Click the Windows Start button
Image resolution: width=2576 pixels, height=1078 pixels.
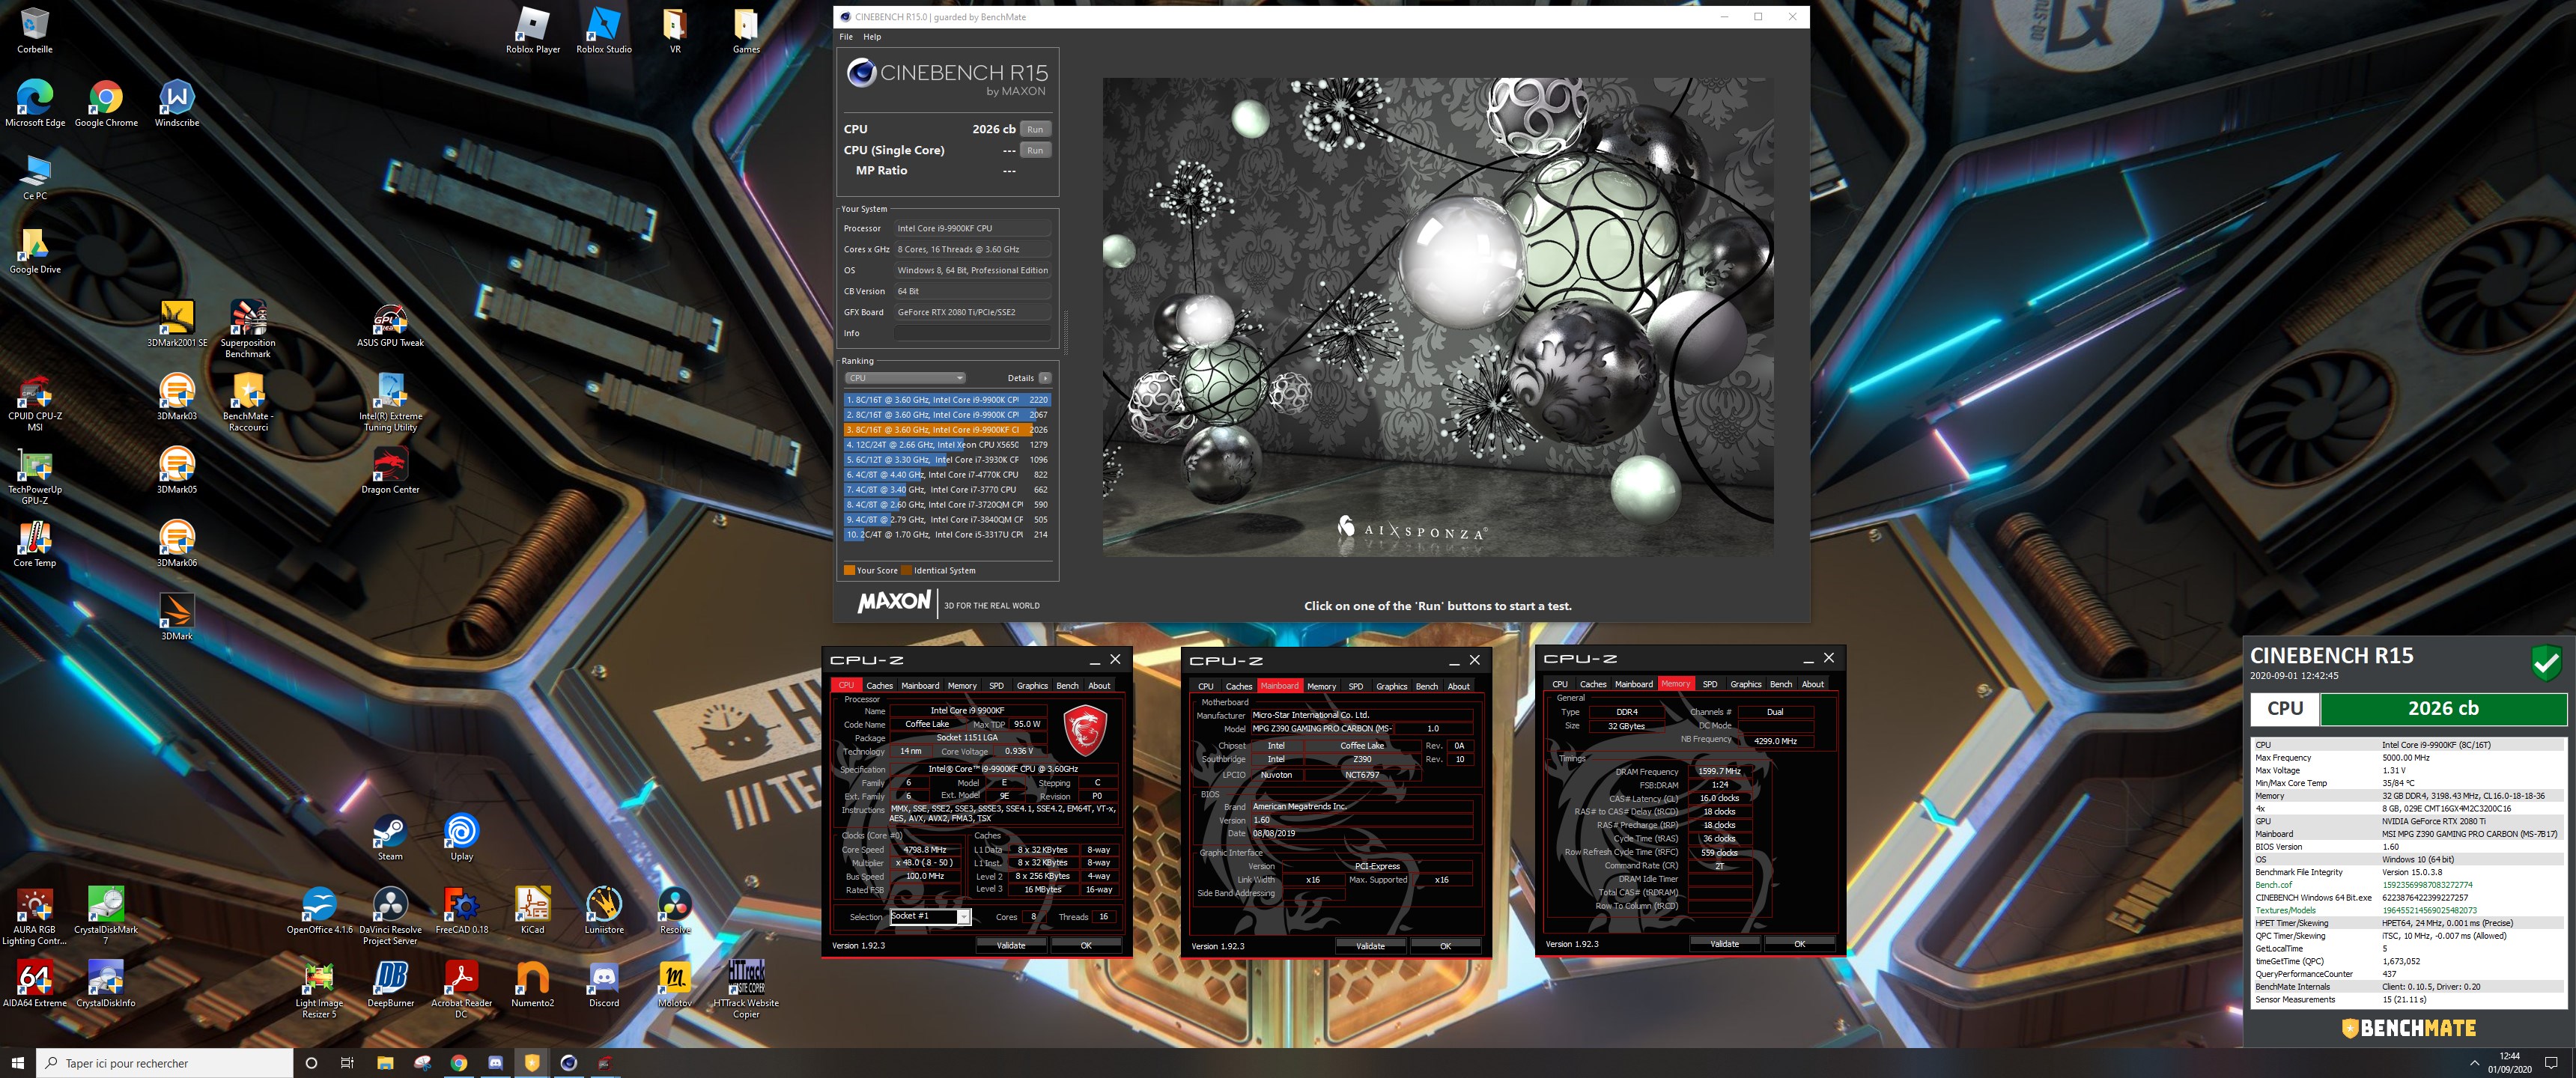click(x=17, y=1063)
